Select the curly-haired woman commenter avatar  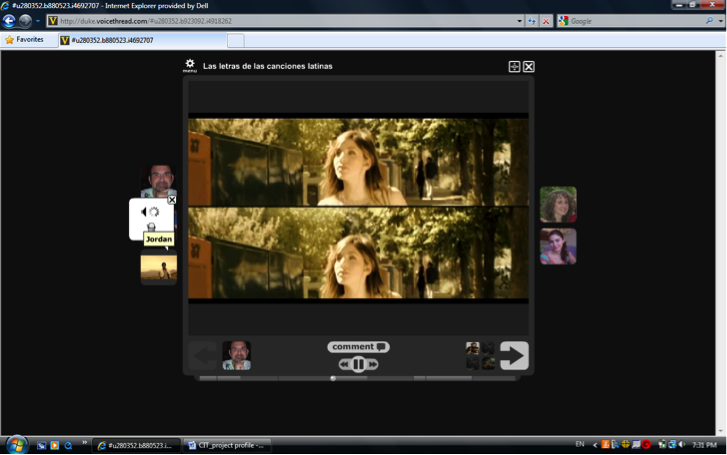[x=558, y=204]
